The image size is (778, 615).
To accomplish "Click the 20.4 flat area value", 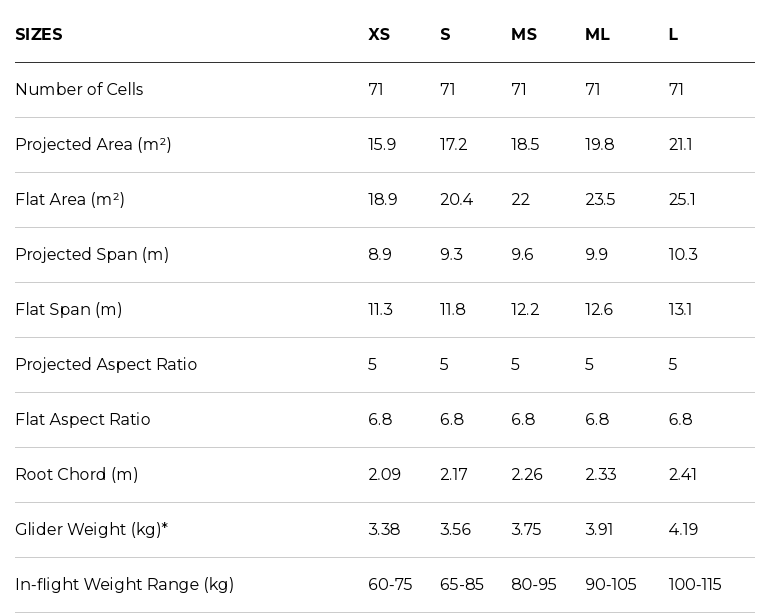I will (456, 200).
